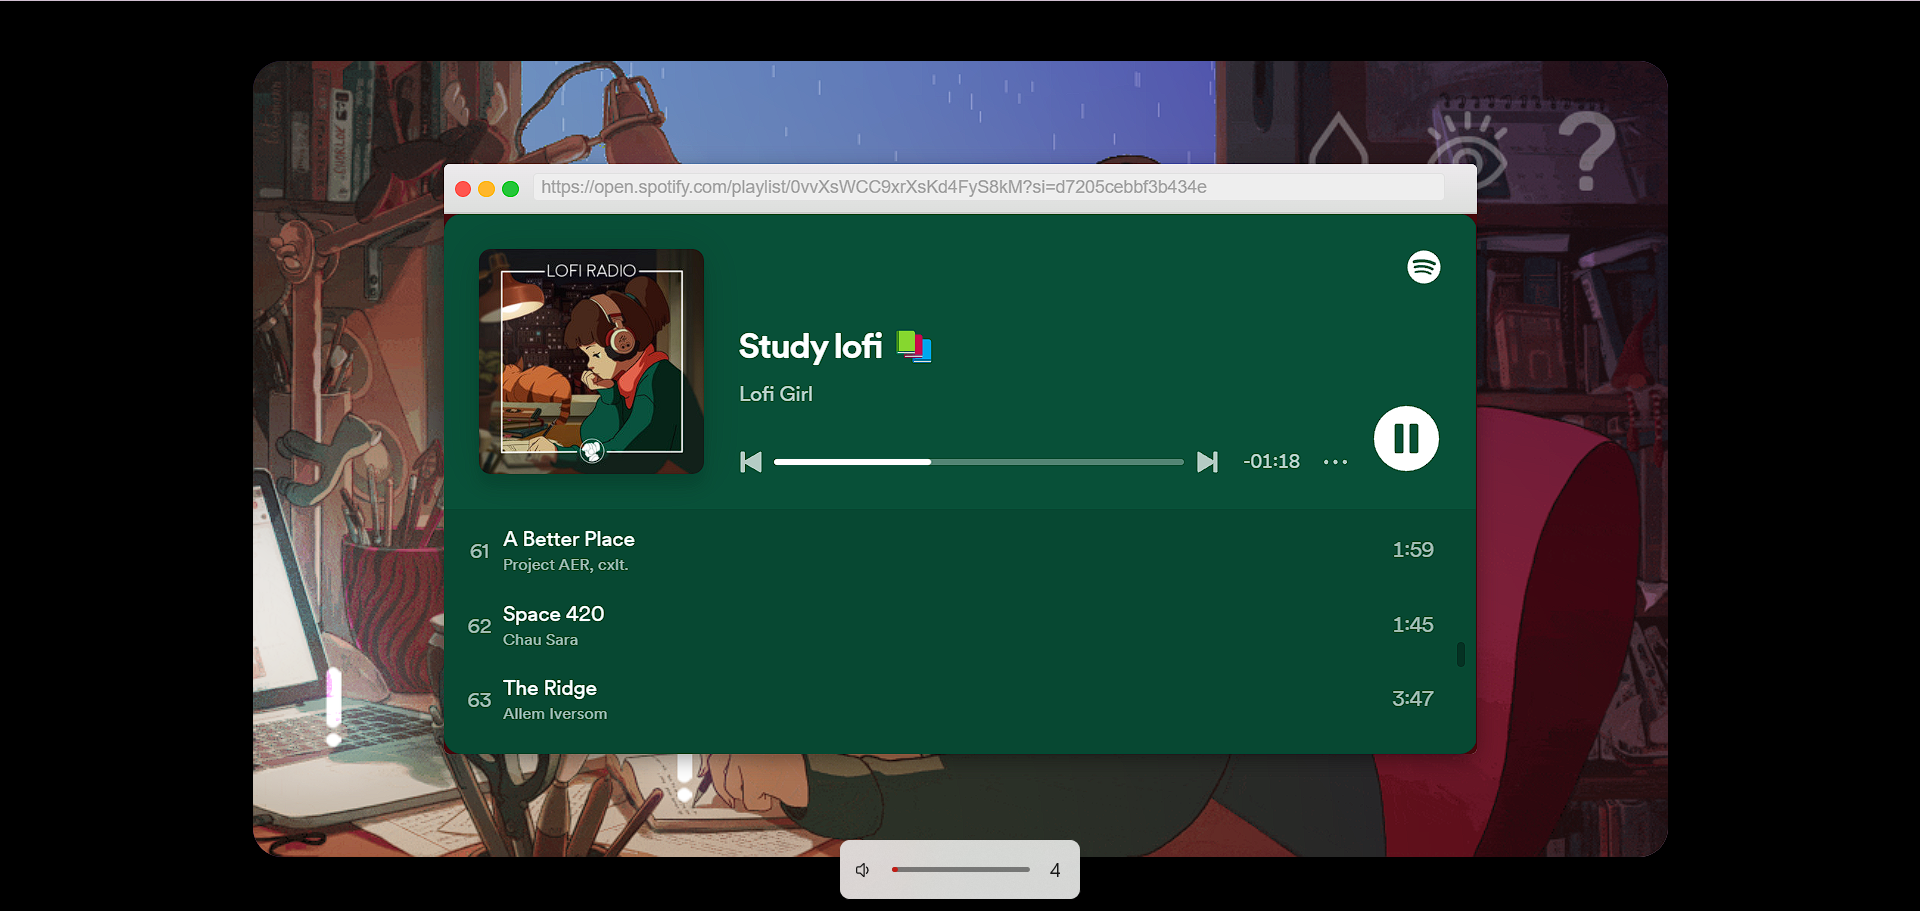The image size is (1920, 911).
Task: Minimize the window with the yellow button
Action: [487, 189]
